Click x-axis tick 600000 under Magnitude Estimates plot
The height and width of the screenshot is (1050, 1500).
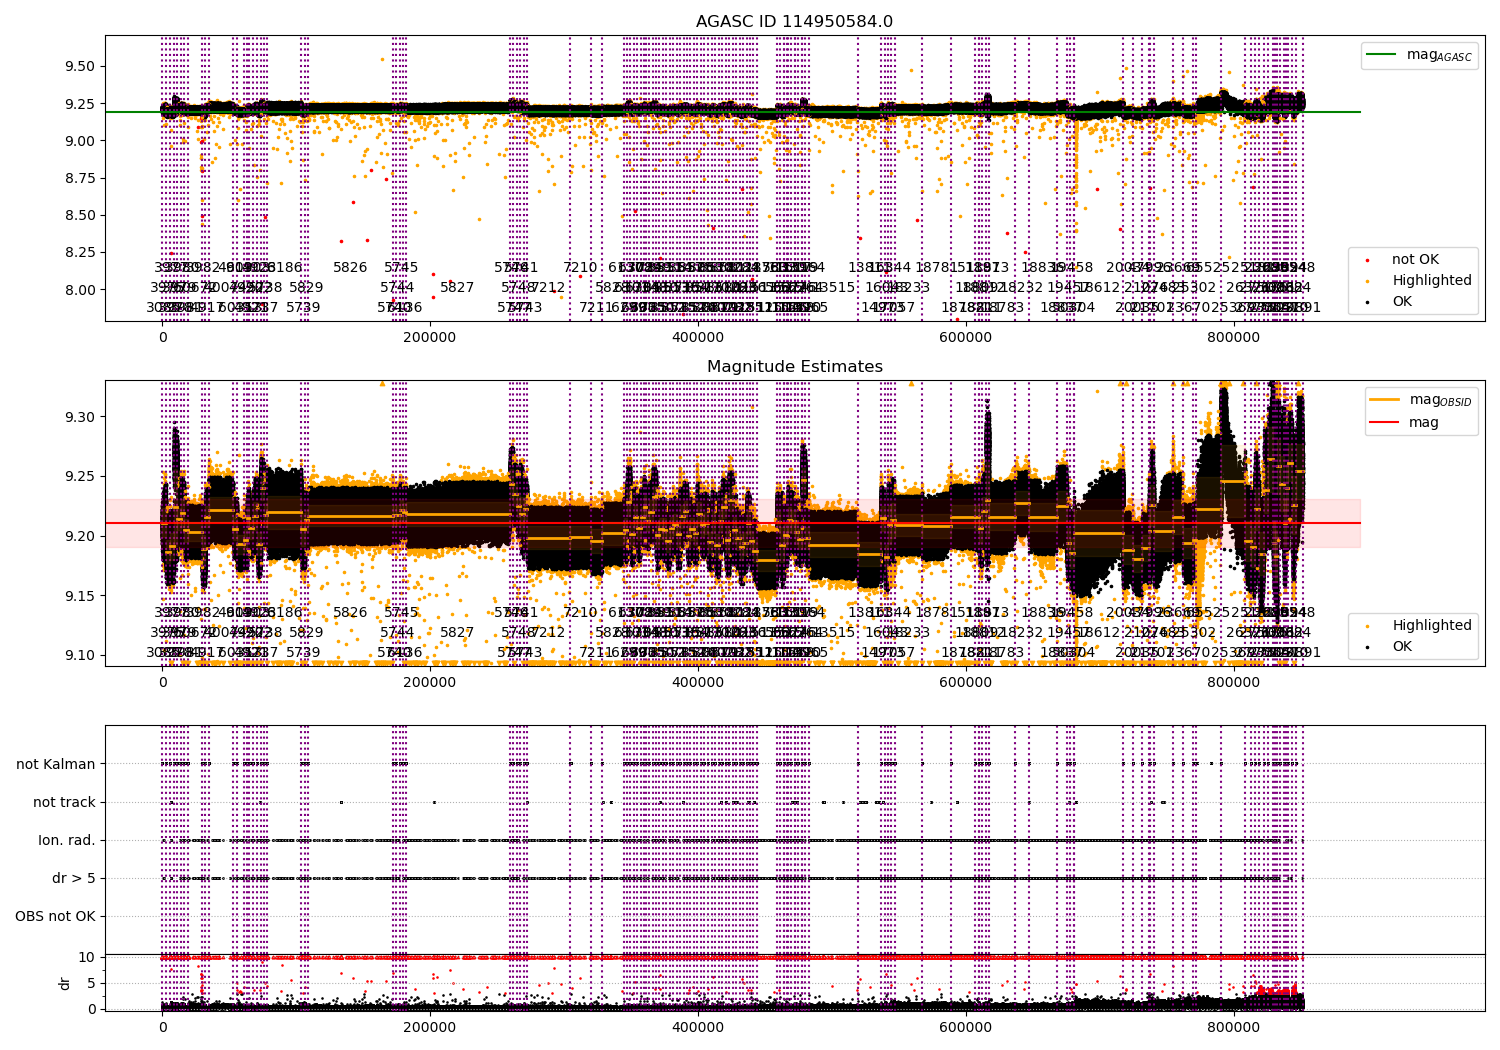coord(966,683)
